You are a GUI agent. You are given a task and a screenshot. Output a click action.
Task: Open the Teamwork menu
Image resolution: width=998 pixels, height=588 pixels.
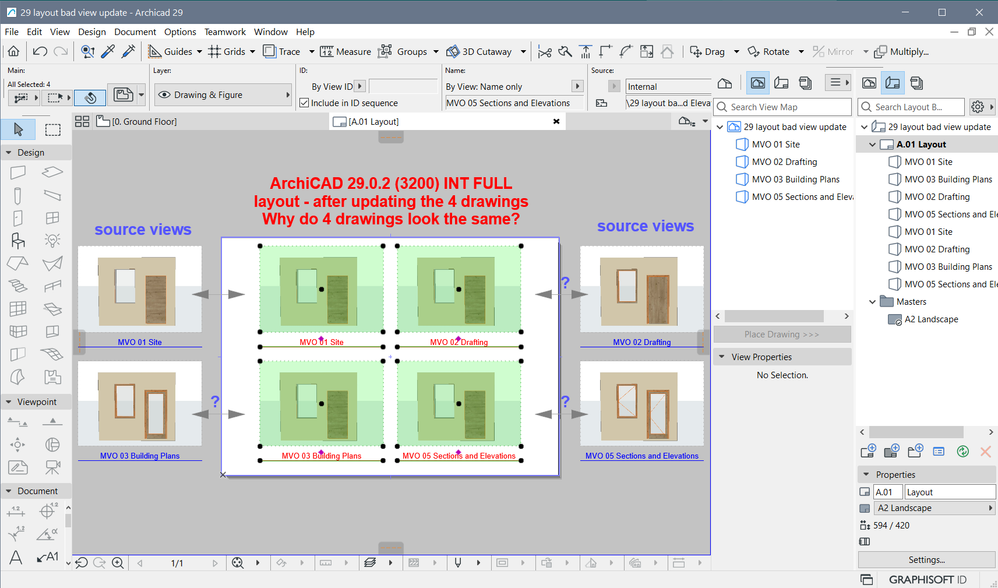coord(225,32)
